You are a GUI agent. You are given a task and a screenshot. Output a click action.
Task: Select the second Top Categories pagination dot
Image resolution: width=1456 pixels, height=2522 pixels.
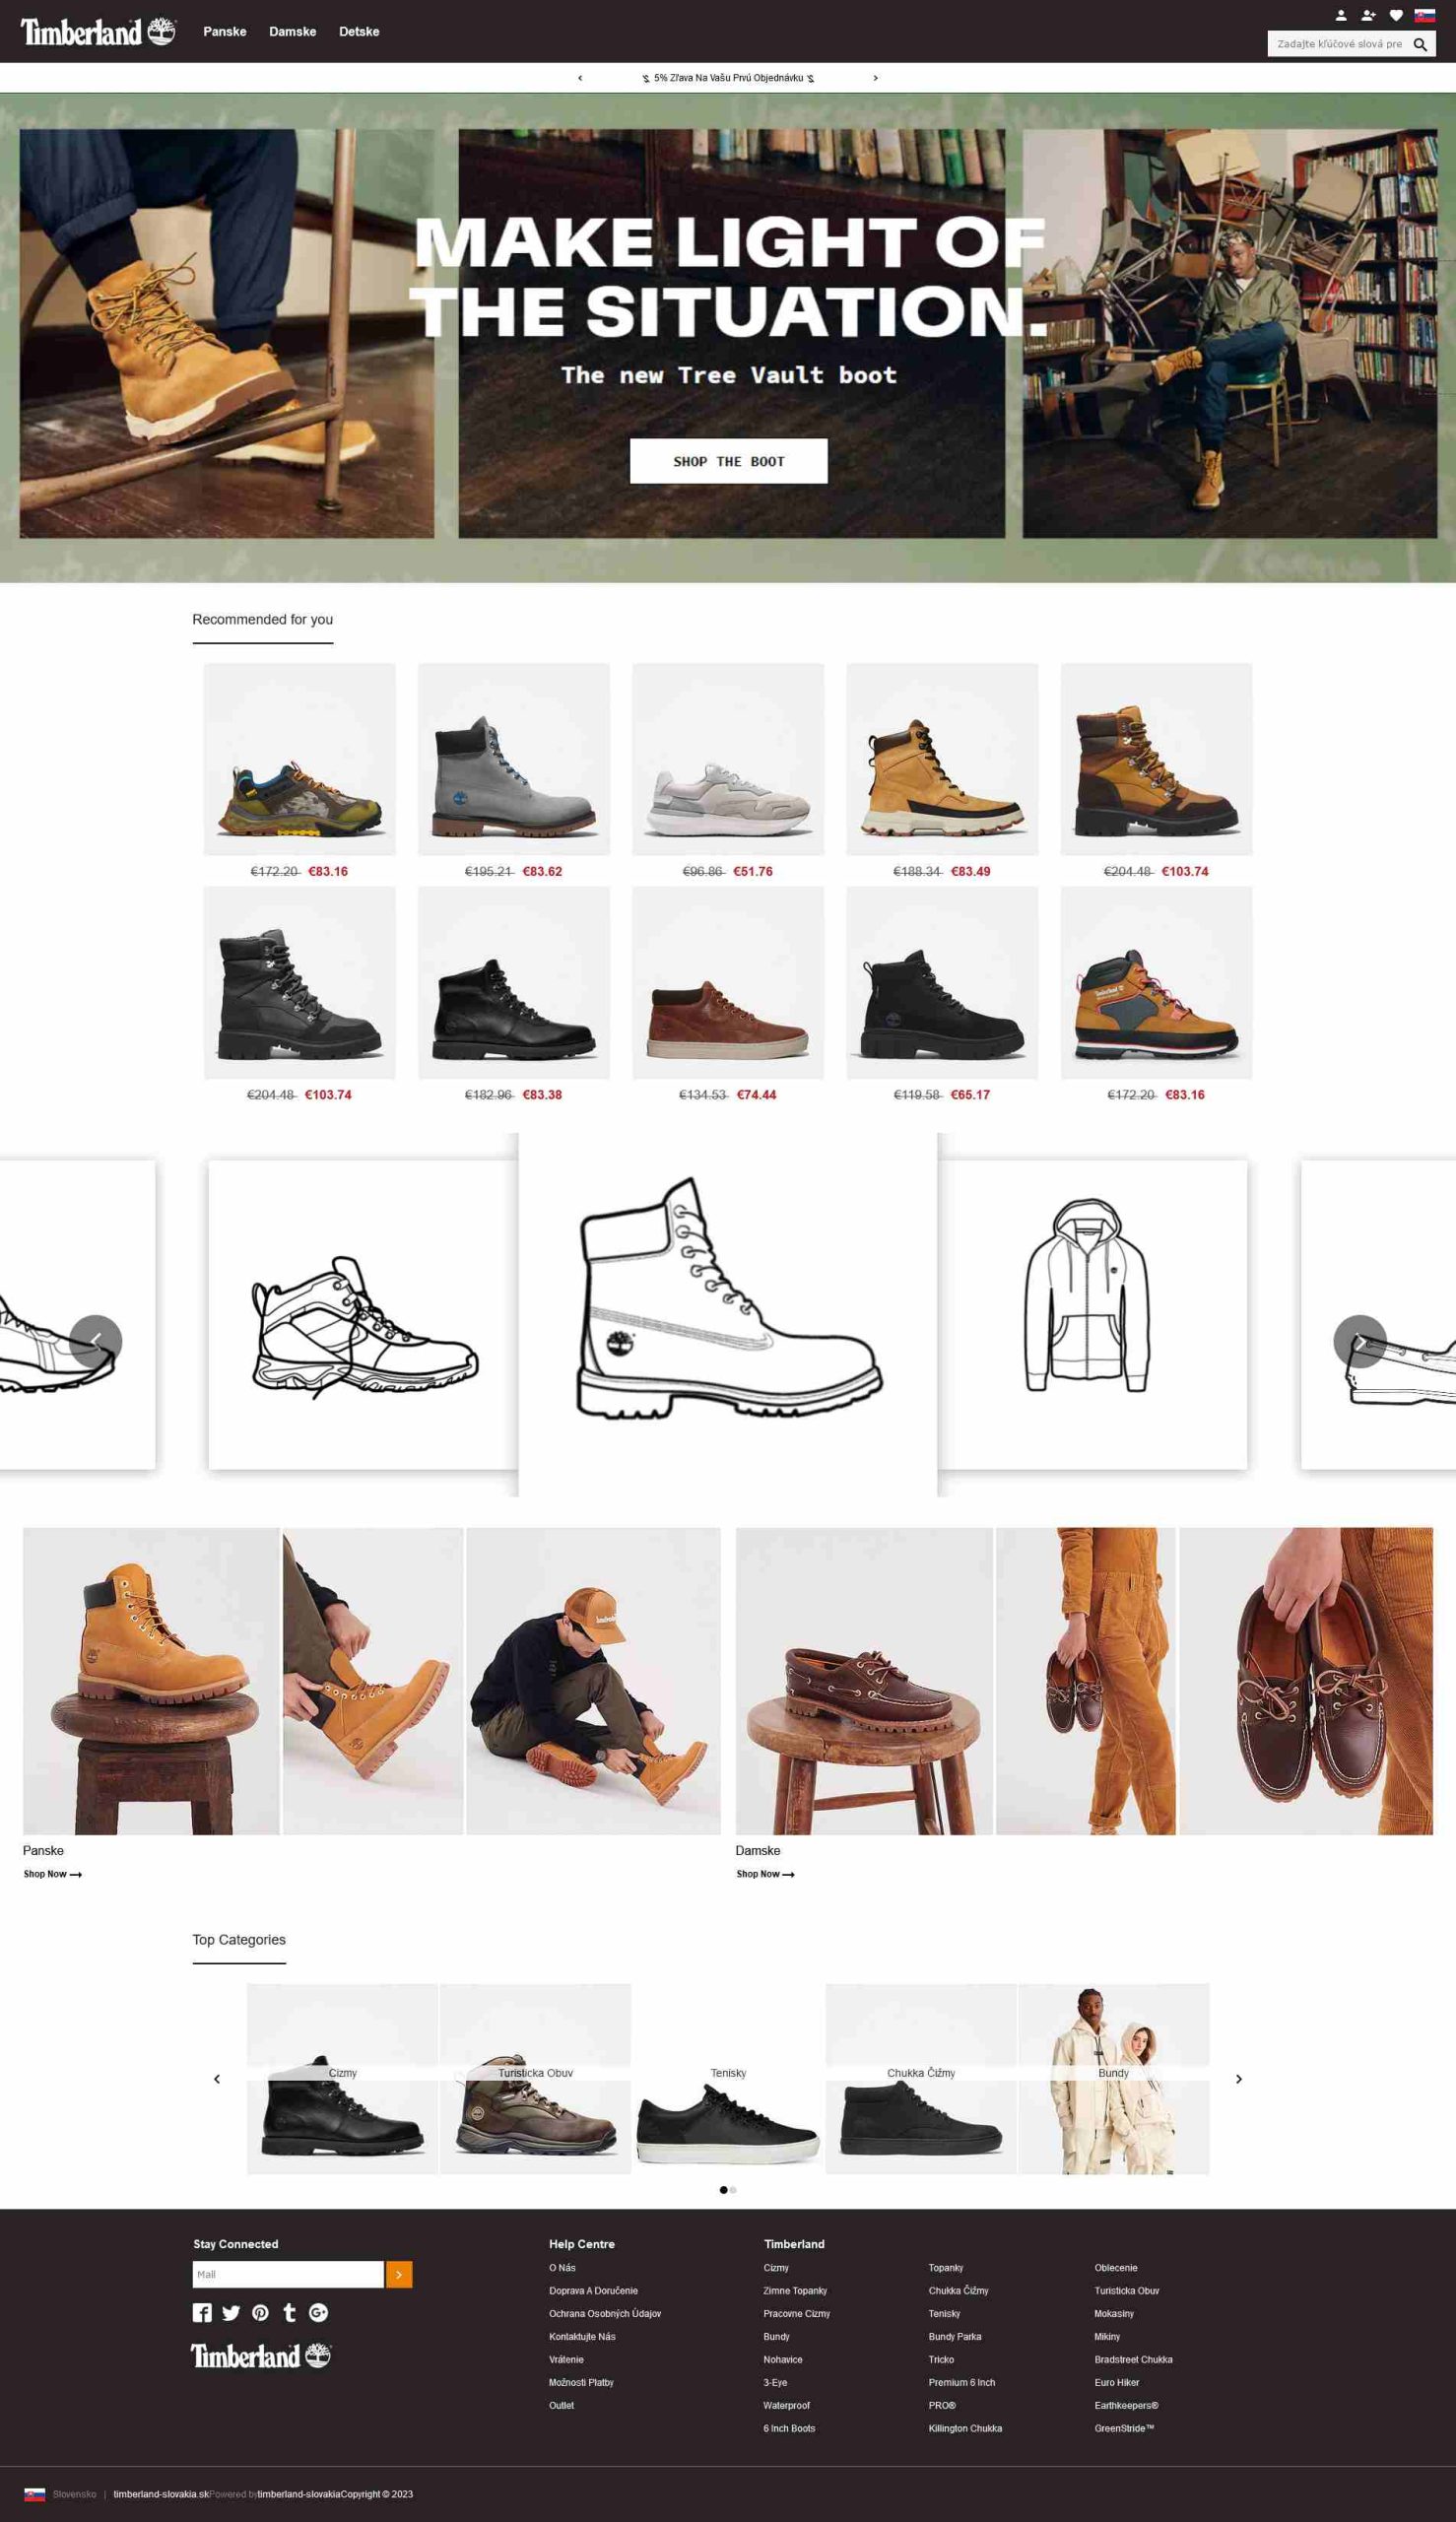click(x=733, y=2190)
